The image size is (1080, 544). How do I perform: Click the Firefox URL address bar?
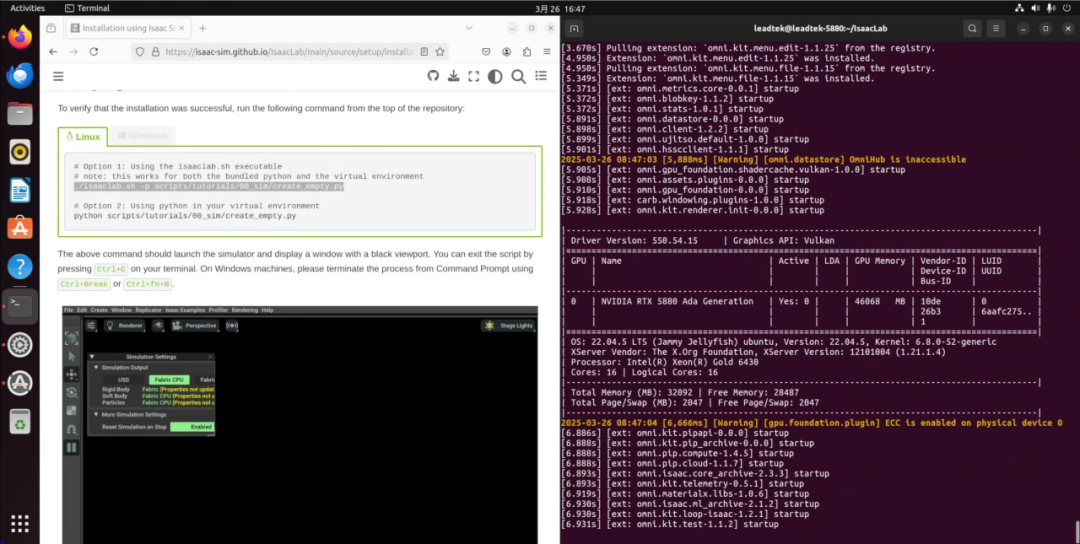point(288,52)
